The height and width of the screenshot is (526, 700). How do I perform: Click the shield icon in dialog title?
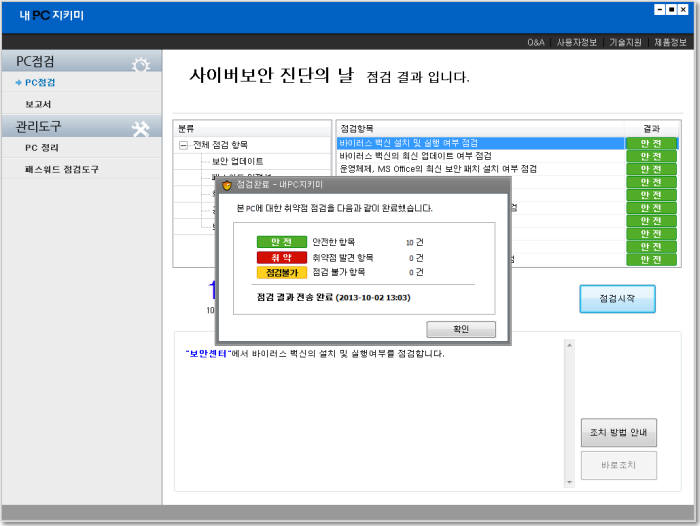(x=227, y=185)
